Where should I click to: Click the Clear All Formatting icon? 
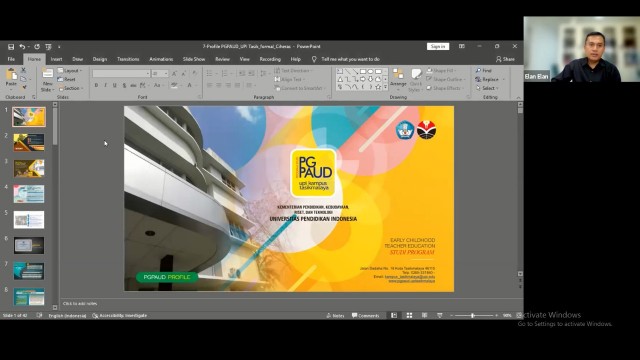point(194,74)
